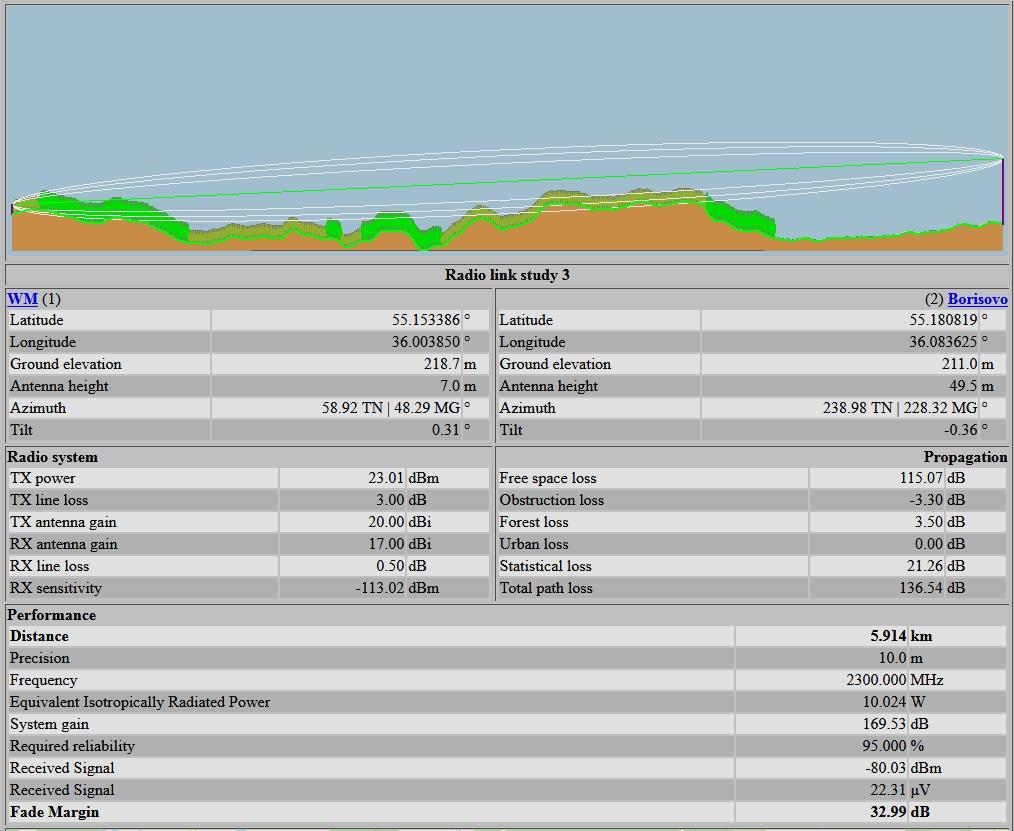The image size is (1014, 831).
Task: Click the TX power value 23.01
Action: pyautogui.click(x=385, y=478)
